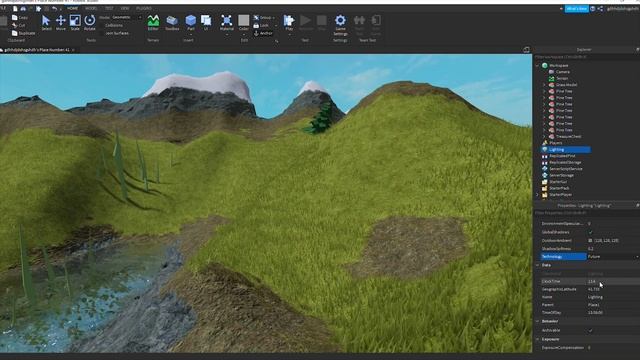The width and height of the screenshot is (640, 360).
Task: Expand the TreasureChest node
Action: [x=544, y=136]
